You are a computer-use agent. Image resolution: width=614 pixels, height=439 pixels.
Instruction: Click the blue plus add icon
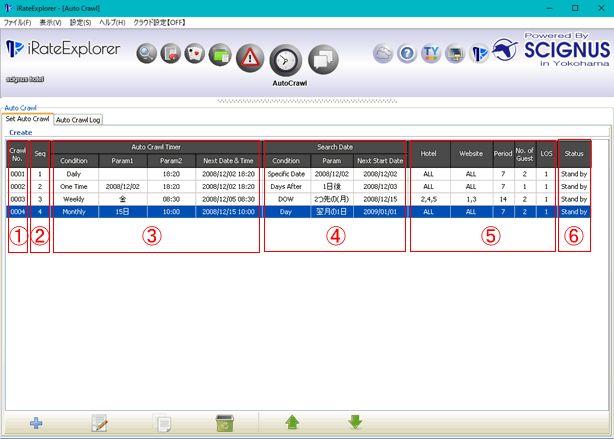pos(36,423)
